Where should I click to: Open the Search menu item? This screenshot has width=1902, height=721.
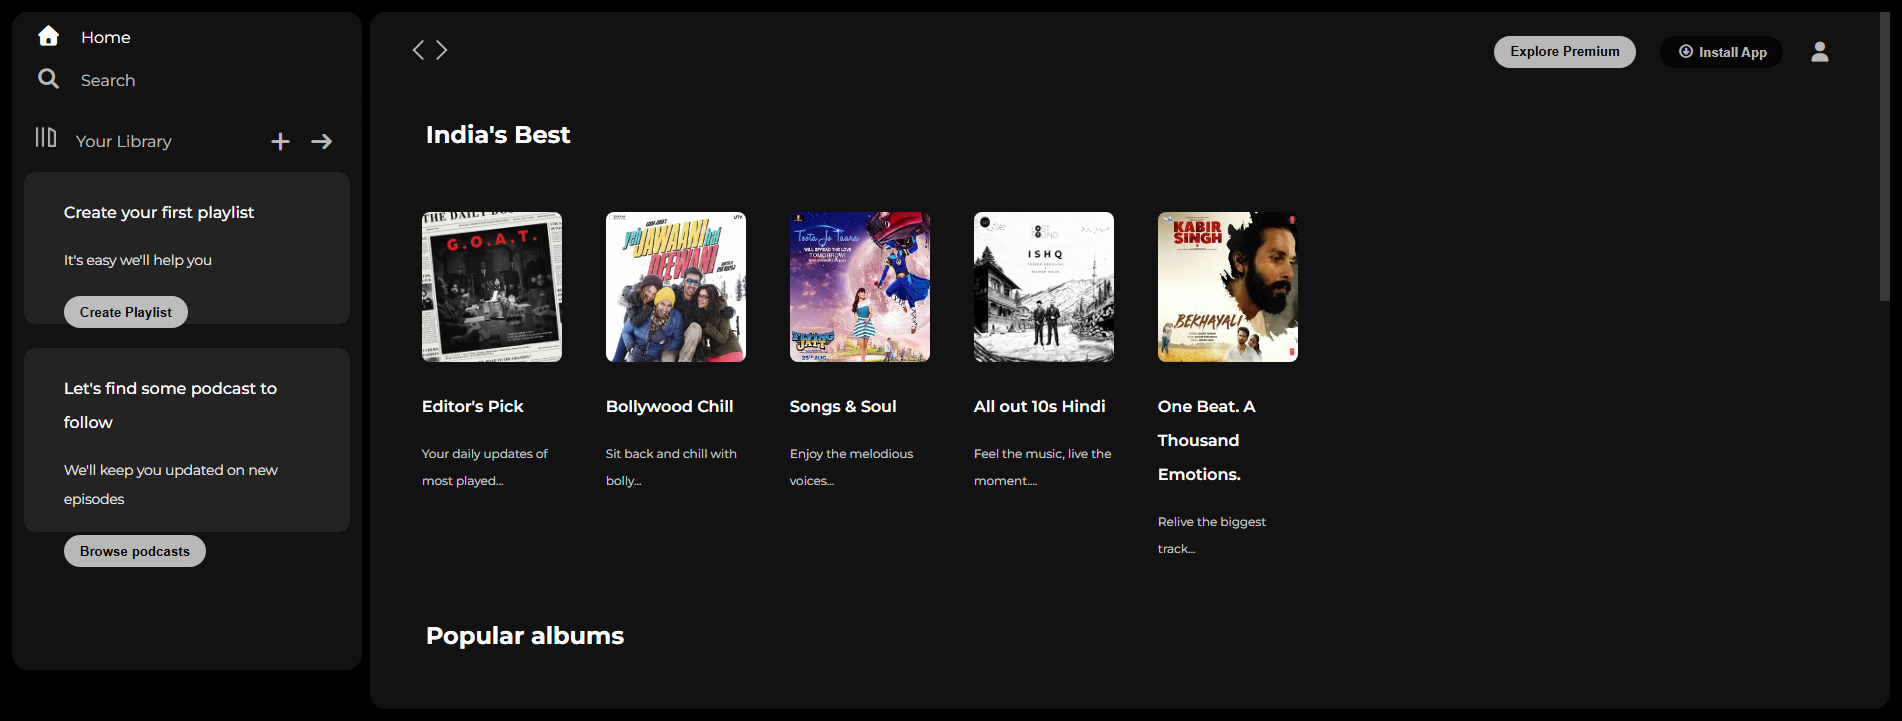pyautogui.click(x=108, y=80)
